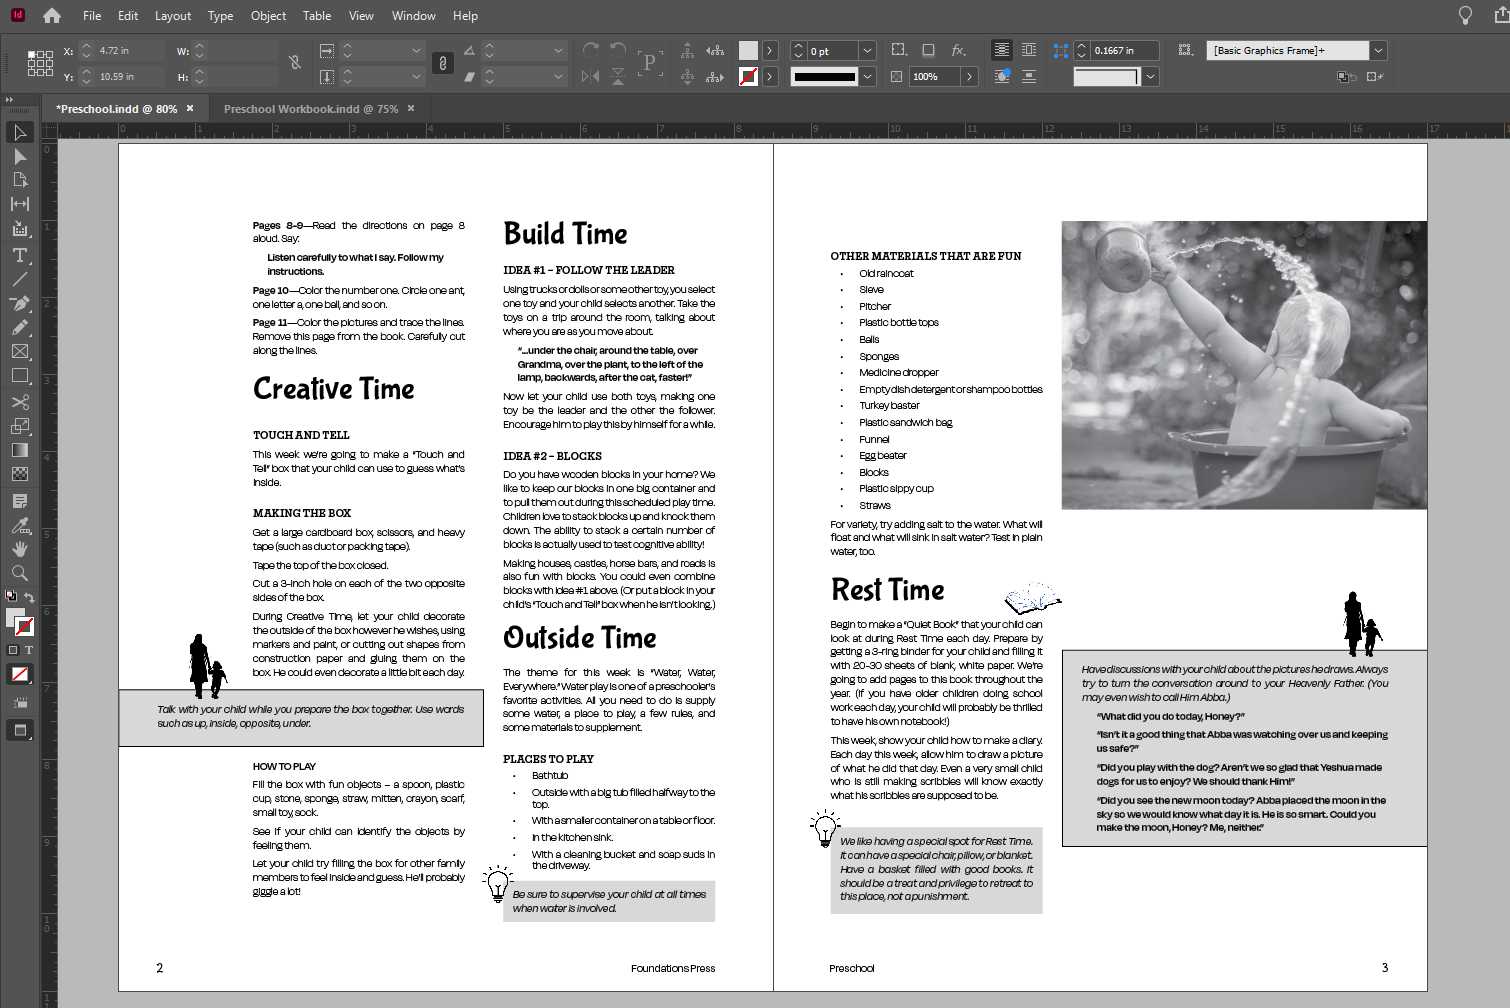Select the Note tool
1510x1008 pixels.
(x=19, y=500)
